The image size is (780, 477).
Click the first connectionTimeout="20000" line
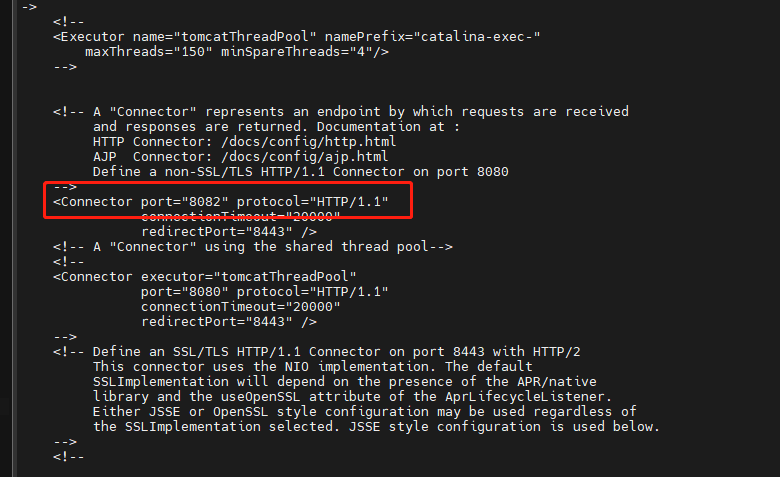click(240, 217)
